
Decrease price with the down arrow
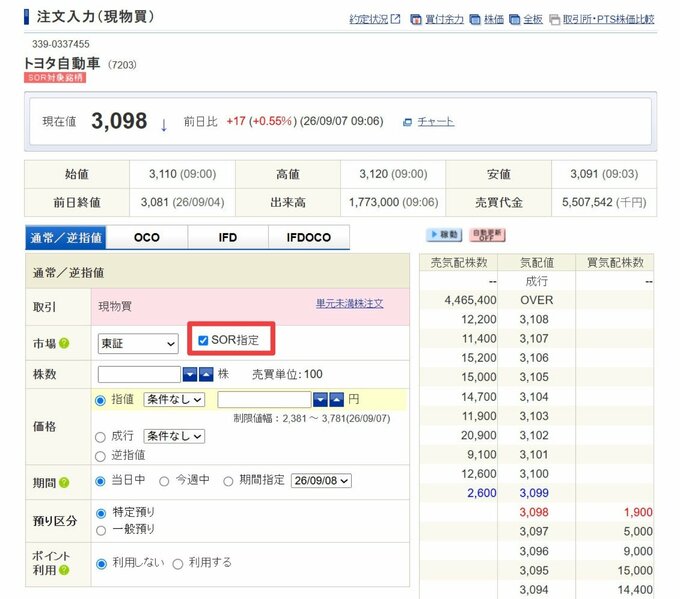[320, 399]
